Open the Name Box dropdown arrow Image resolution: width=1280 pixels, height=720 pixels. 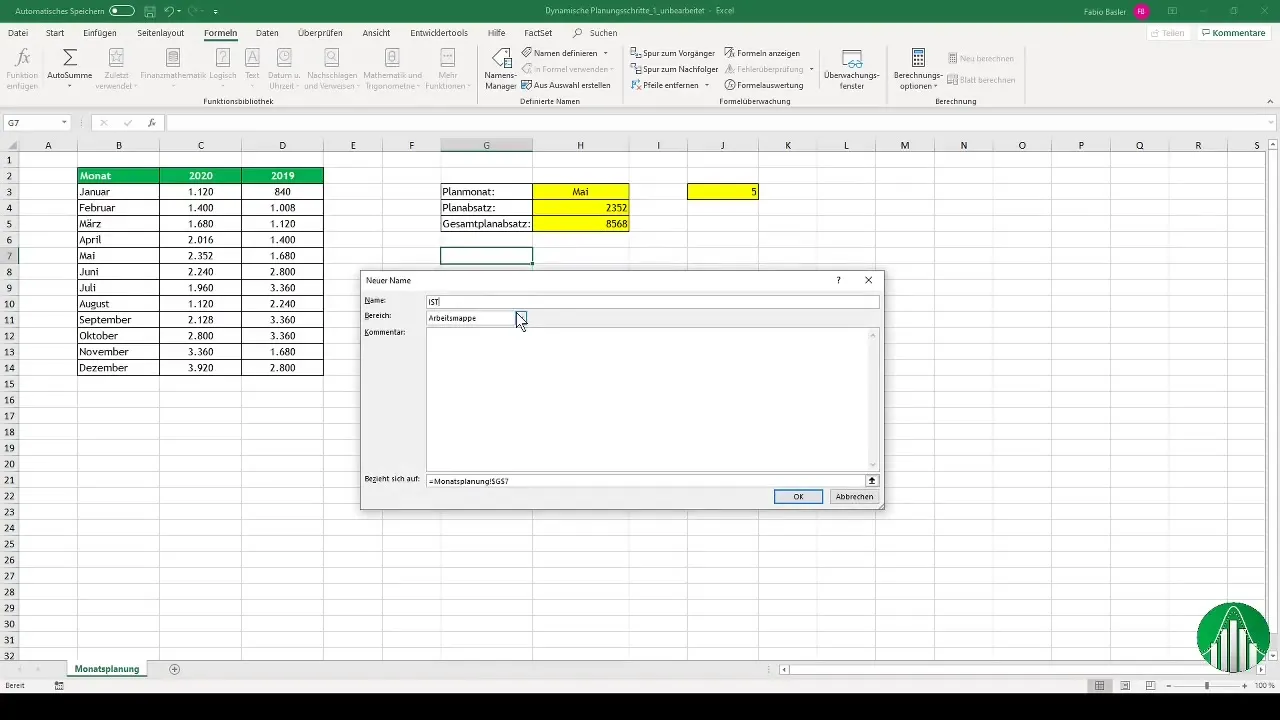pyautogui.click(x=64, y=123)
